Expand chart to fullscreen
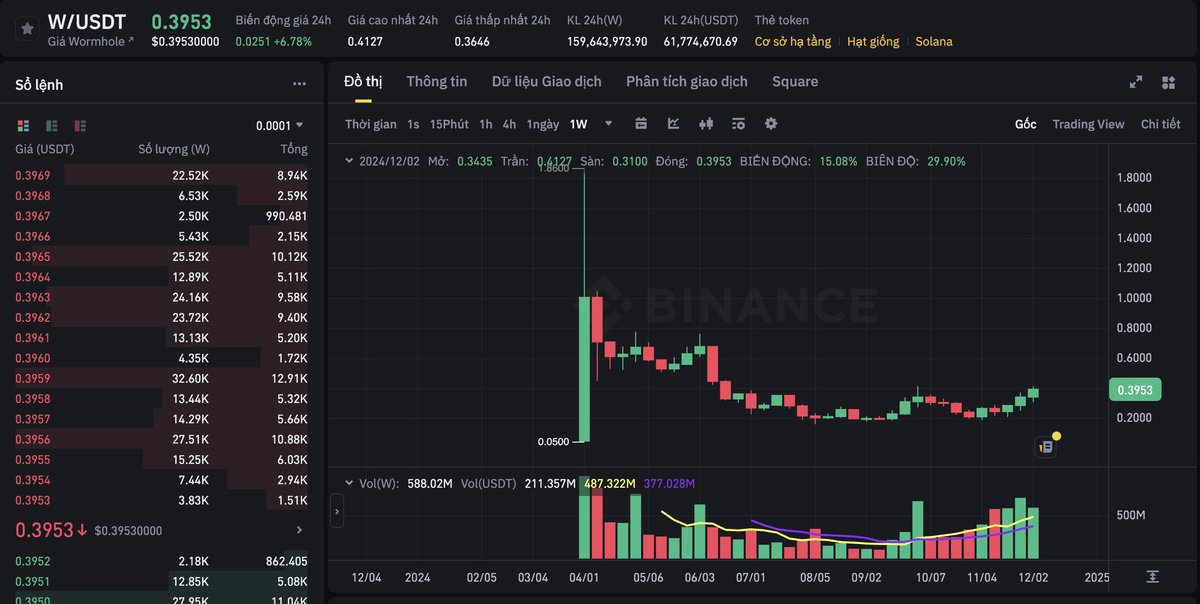Image resolution: width=1200 pixels, height=604 pixels. [1136, 83]
